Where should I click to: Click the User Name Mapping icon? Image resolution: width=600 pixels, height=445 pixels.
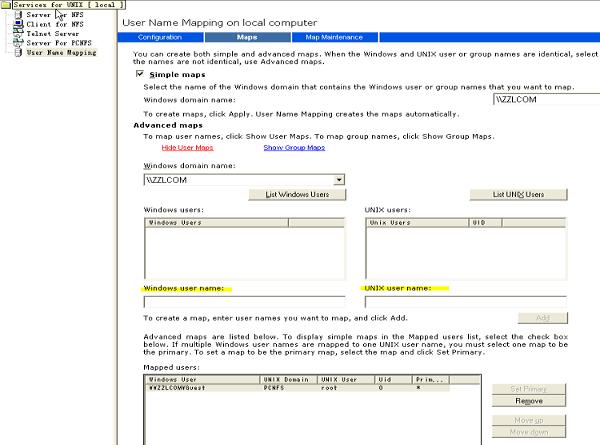18,52
